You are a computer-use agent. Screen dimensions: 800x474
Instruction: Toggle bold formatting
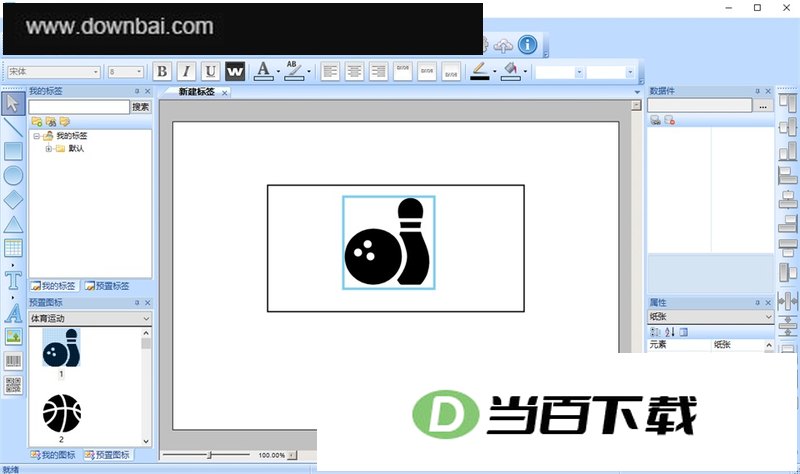click(162, 71)
